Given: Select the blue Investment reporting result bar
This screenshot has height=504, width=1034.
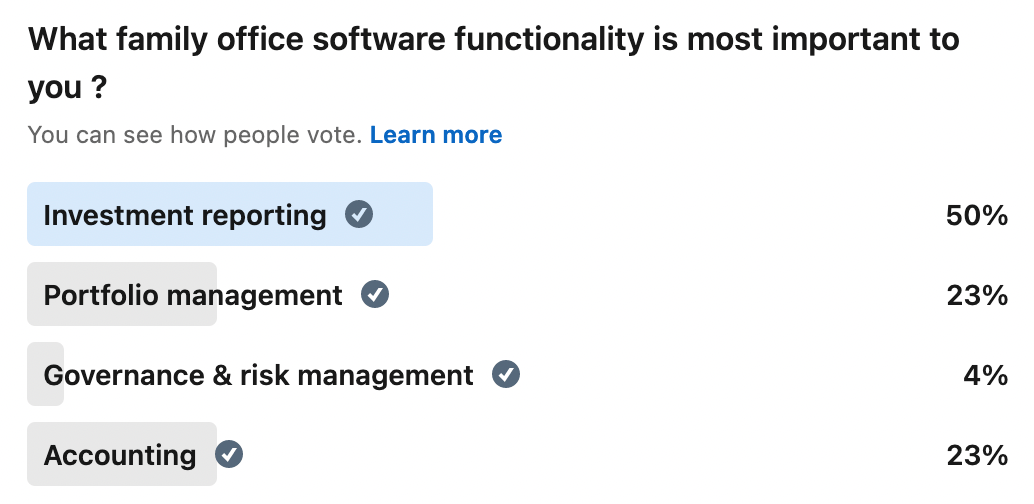Looking at the screenshot, I should tap(229, 214).
